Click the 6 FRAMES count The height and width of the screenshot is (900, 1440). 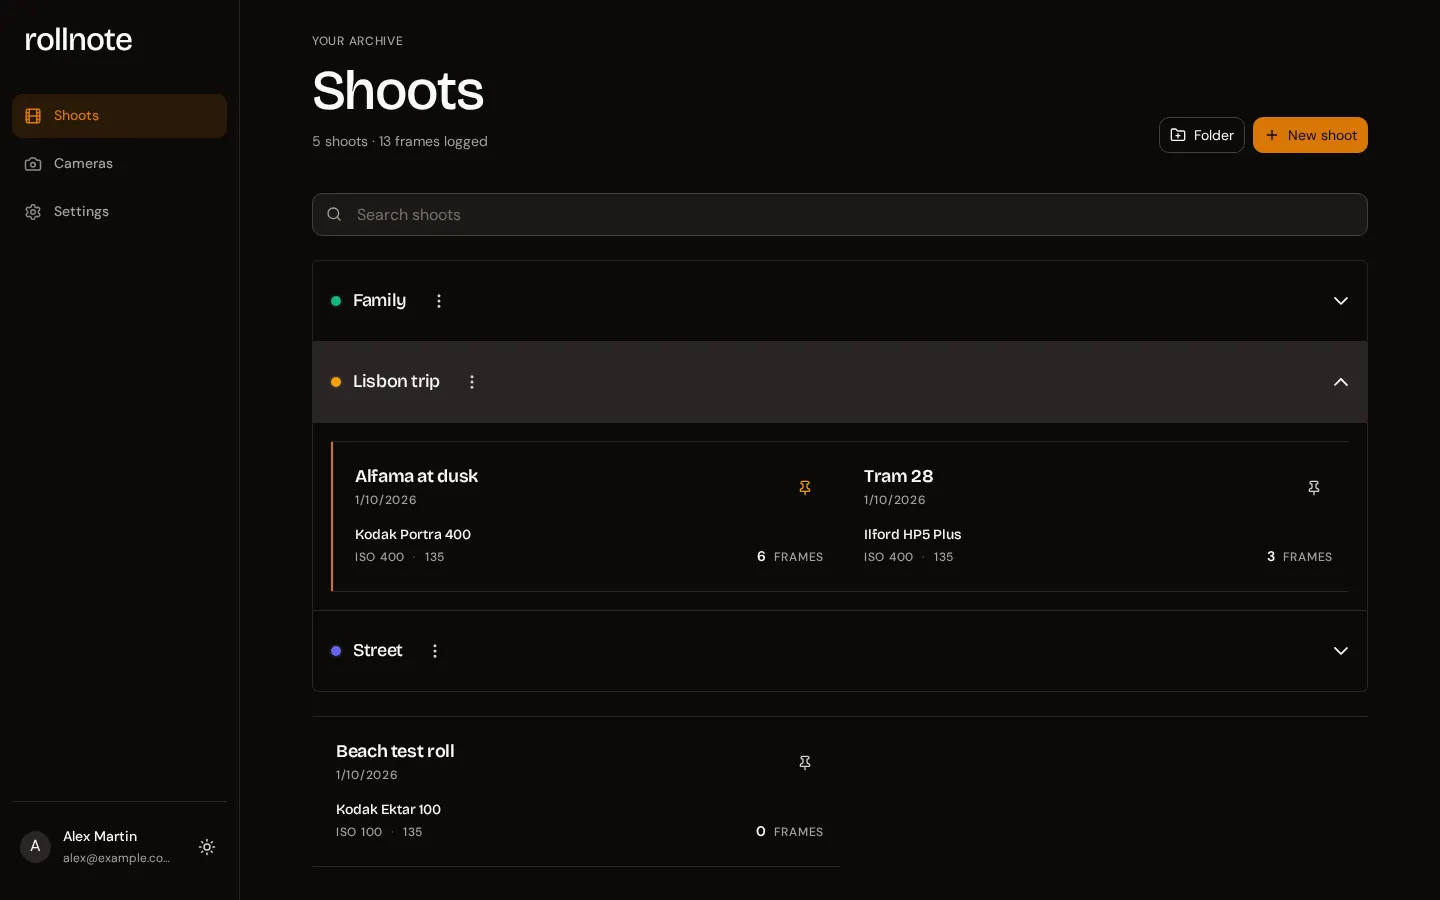790,557
